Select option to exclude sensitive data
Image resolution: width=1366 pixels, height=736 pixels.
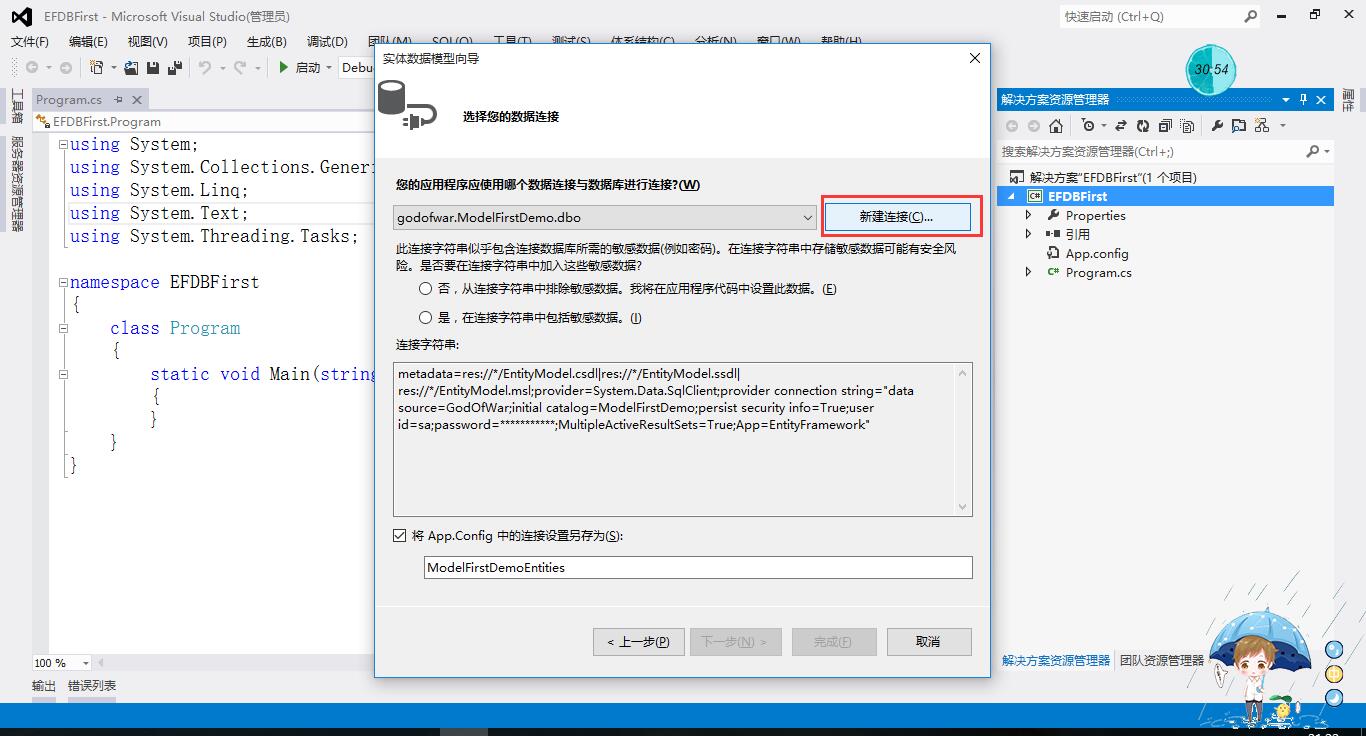427,288
